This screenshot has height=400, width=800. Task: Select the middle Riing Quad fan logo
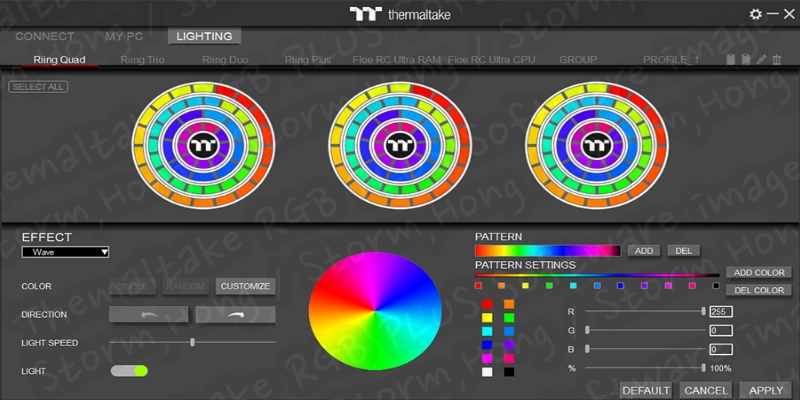(401, 145)
